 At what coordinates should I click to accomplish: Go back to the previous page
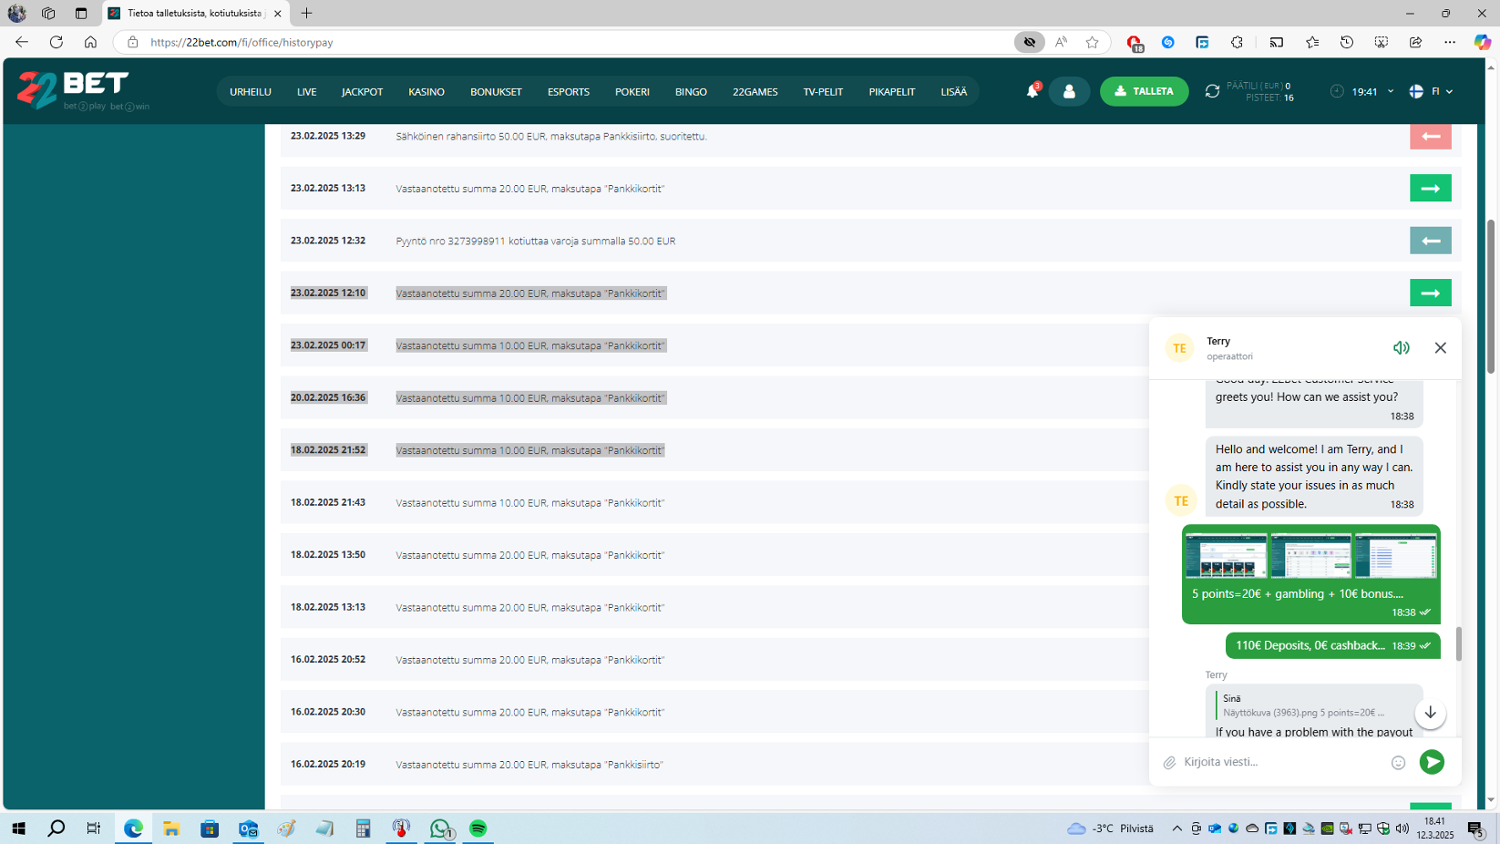click(21, 42)
